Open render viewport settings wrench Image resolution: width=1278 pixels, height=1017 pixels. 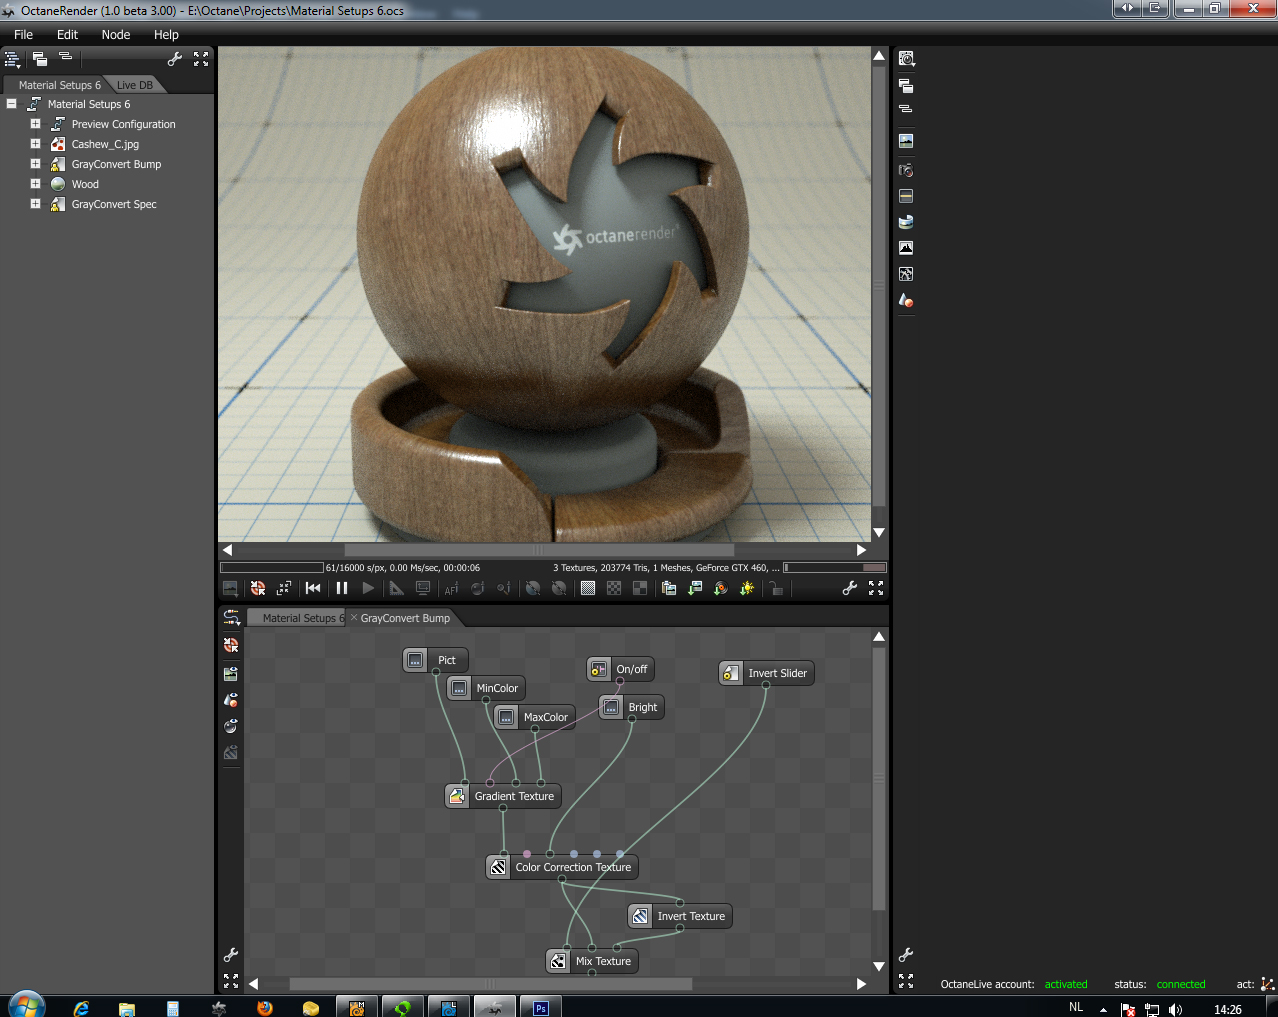(x=850, y=588)
